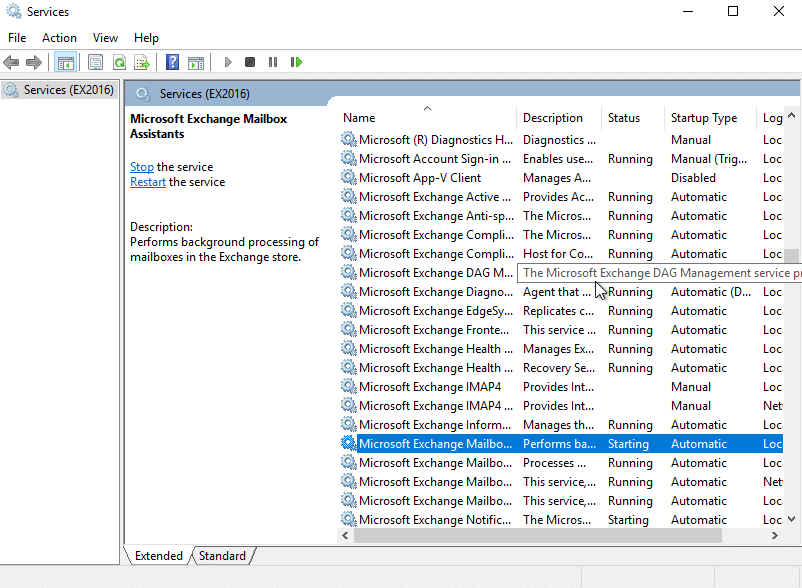Screen dimensions: 802x588
Task: Switch to the Standard tab
Action: click(222, 556)
